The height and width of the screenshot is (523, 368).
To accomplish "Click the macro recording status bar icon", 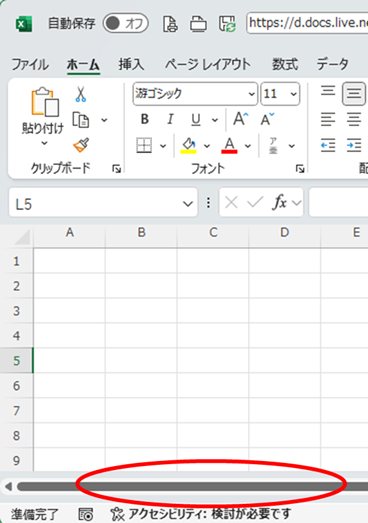I will (86, 514).
